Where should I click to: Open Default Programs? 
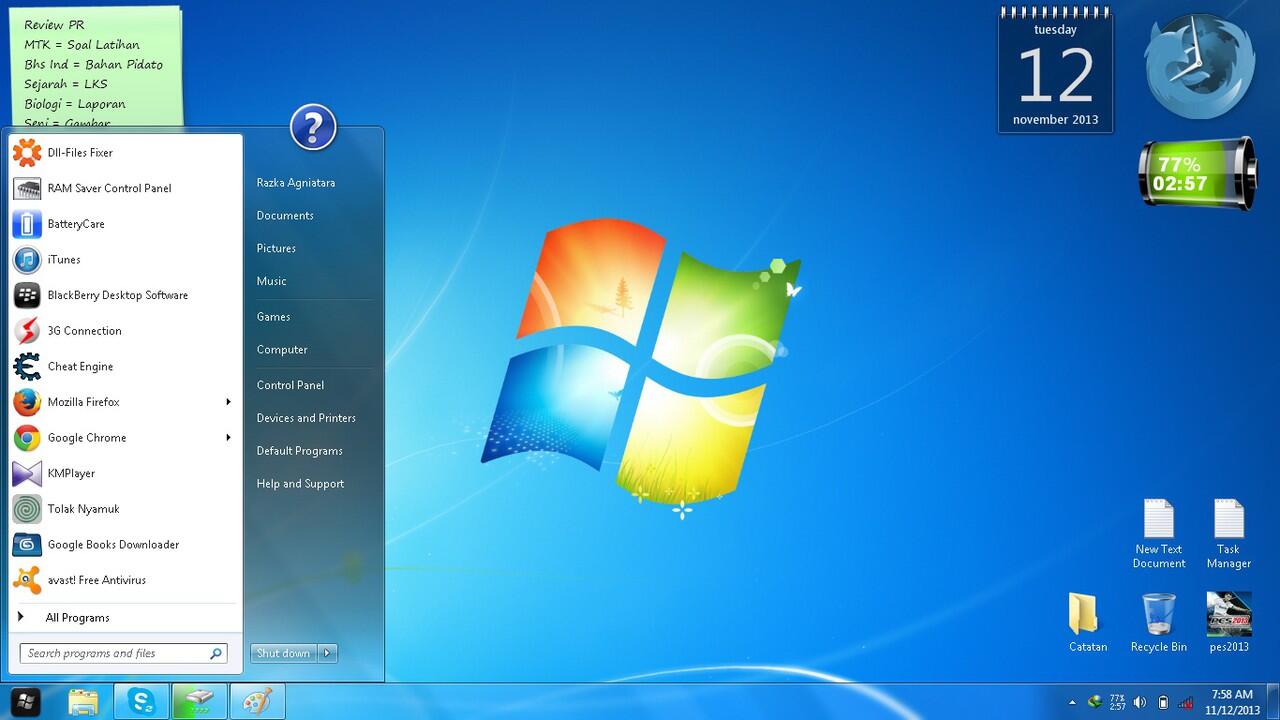(x=299, y=451)
